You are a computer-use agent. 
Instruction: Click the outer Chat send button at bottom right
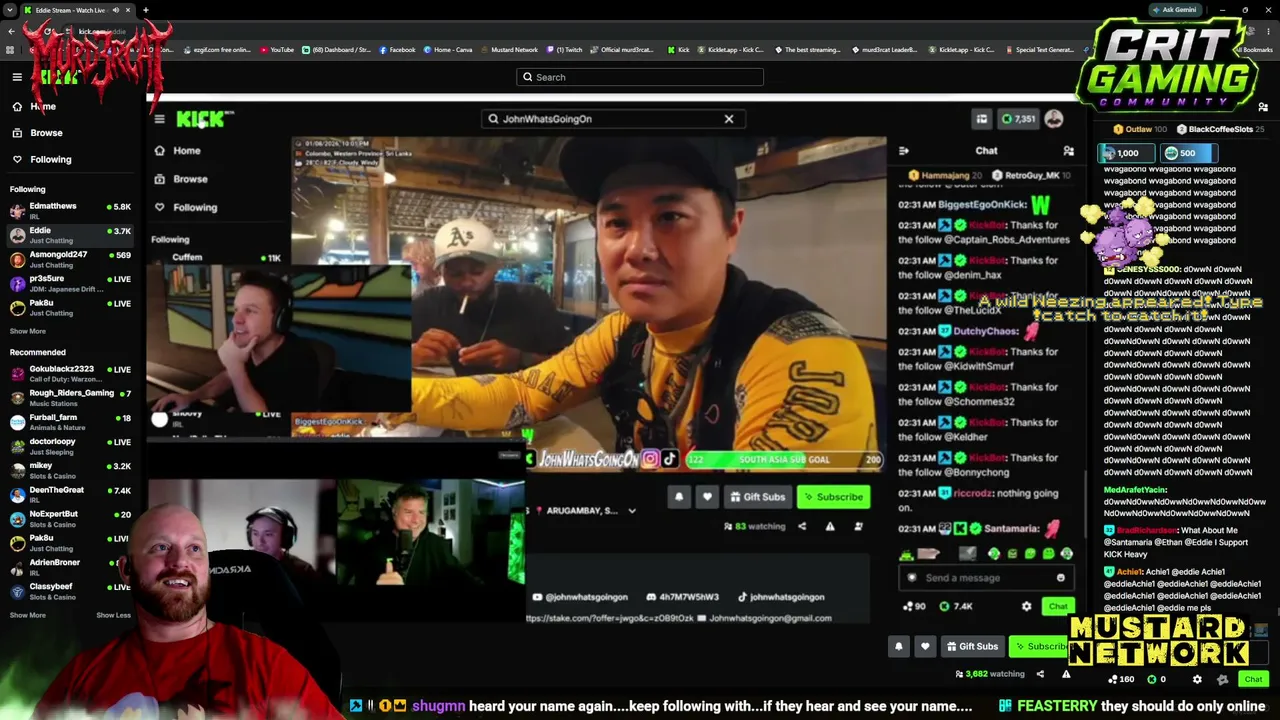coord(1253,680)
